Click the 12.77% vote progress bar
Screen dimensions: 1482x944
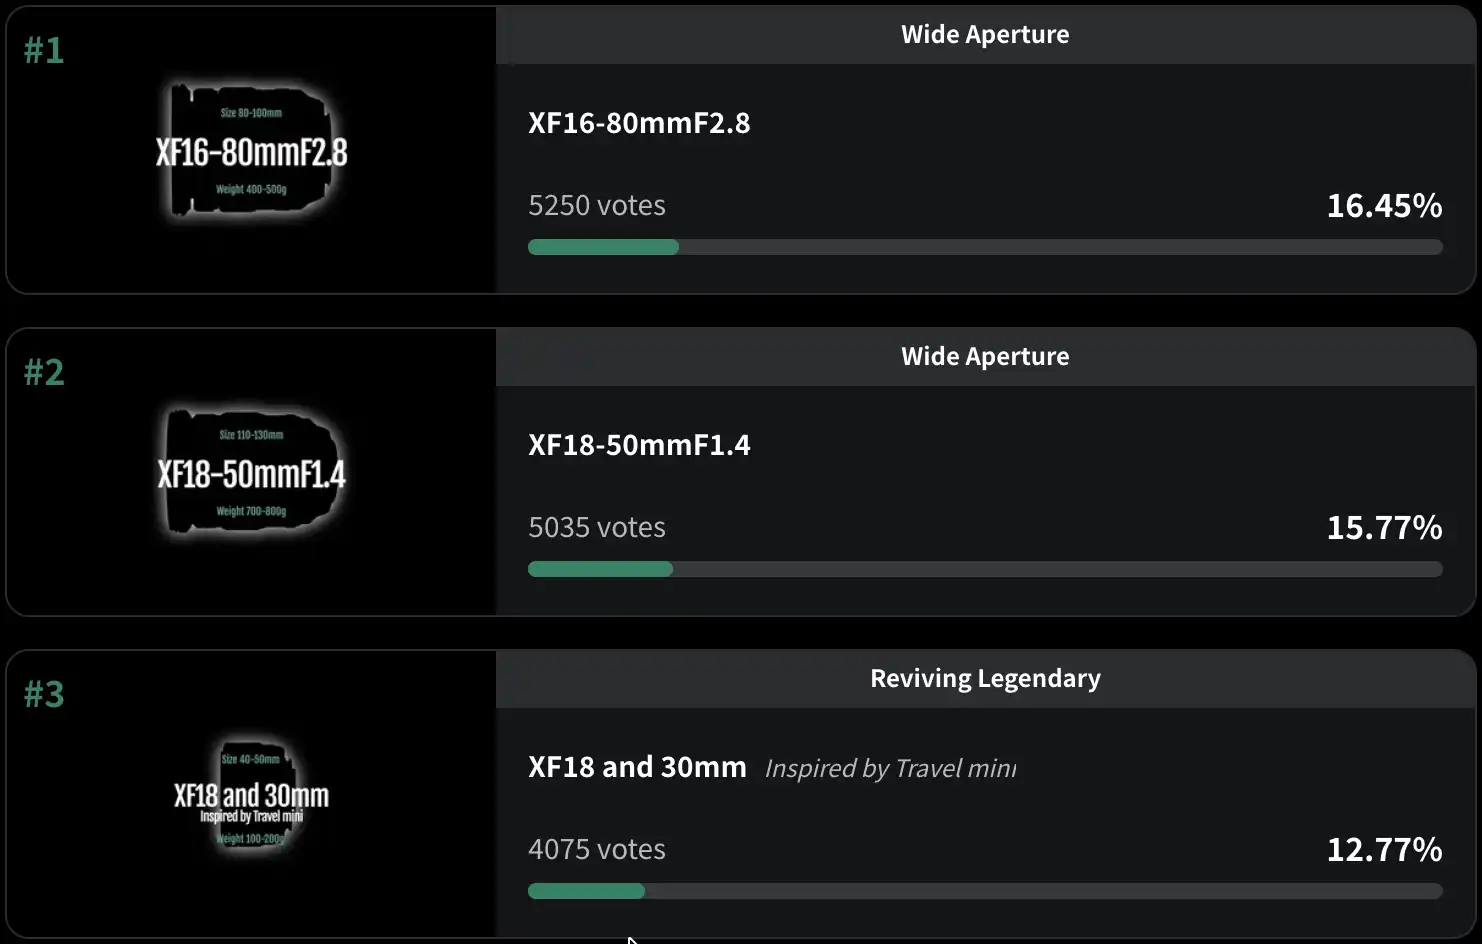tap(985, 891)
